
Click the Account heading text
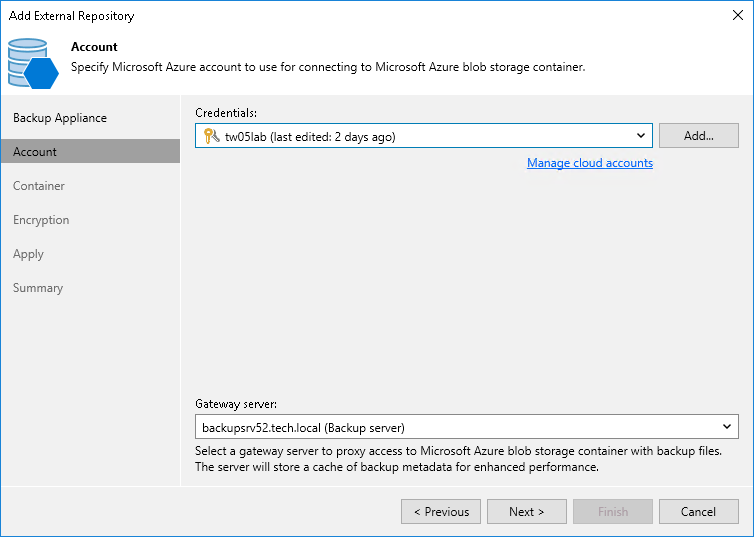pyautogui.click(x=94, y=47)
